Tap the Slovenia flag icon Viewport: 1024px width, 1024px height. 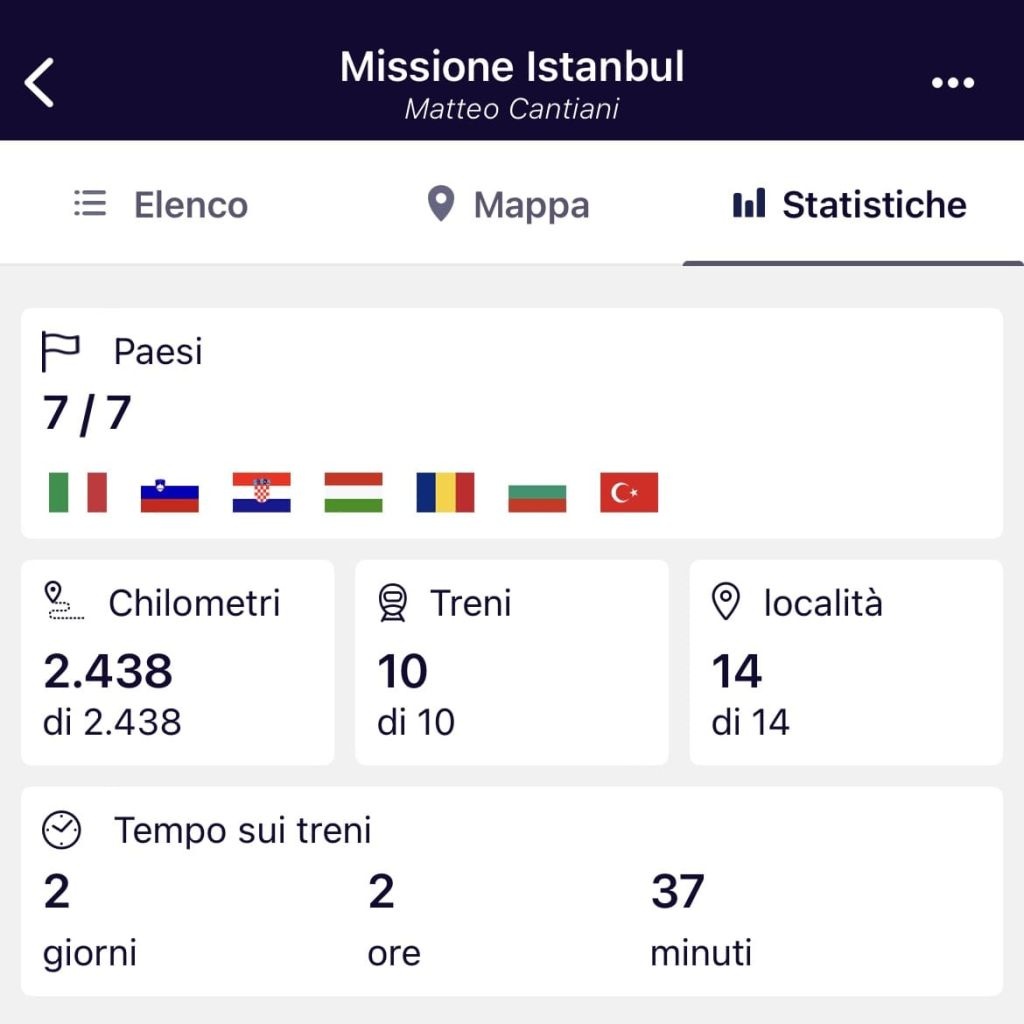(169, 492)
